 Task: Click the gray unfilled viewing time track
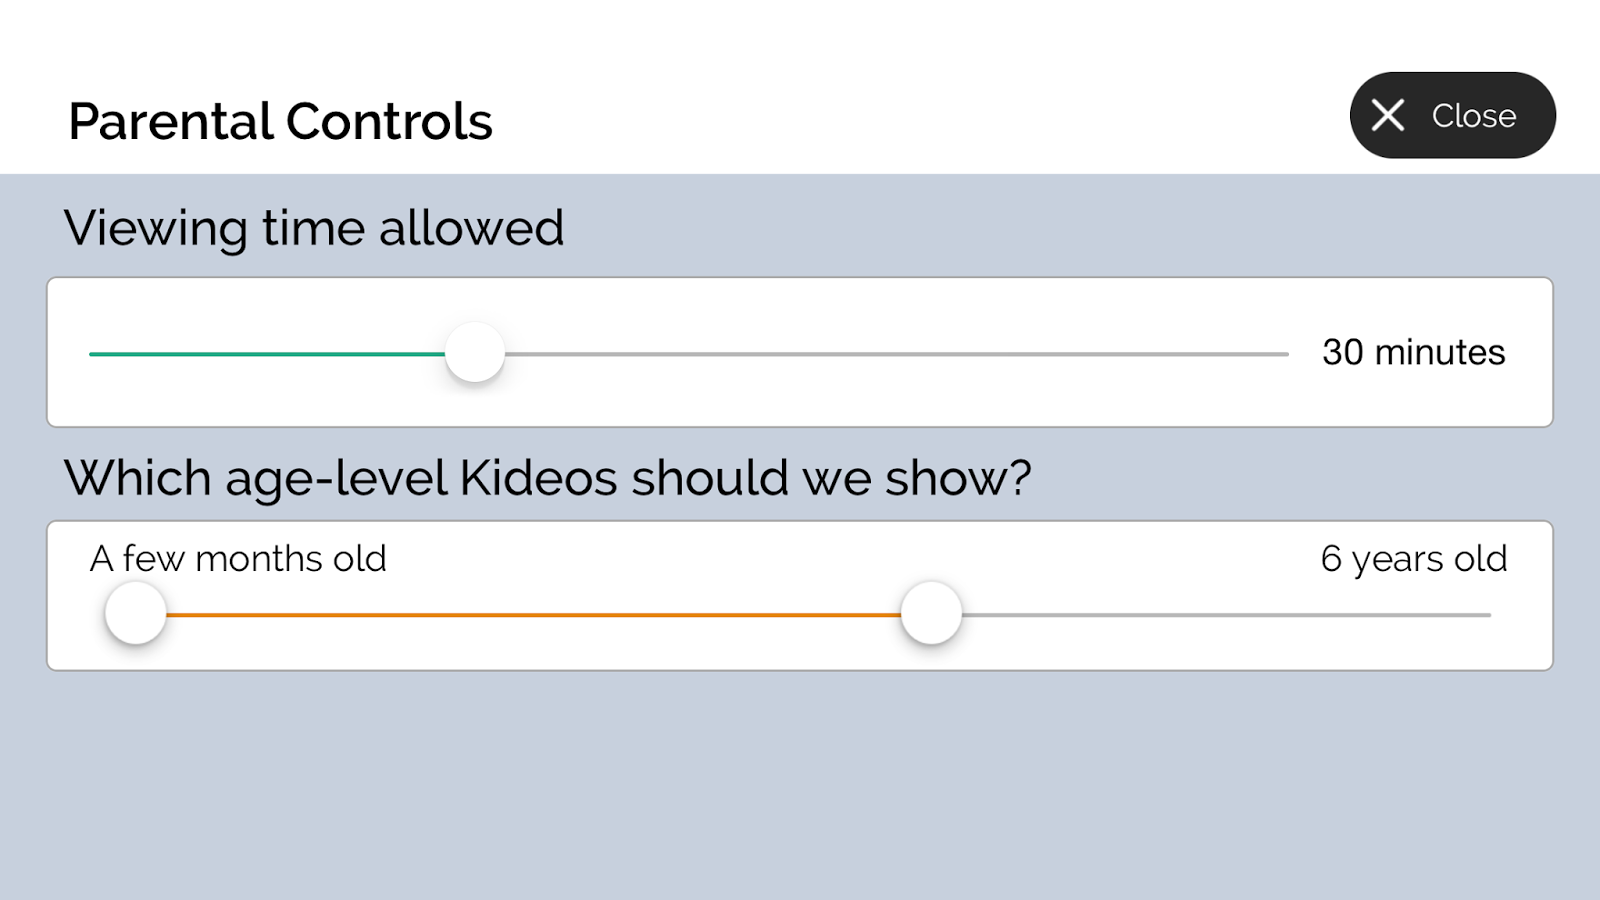(896, 354)
